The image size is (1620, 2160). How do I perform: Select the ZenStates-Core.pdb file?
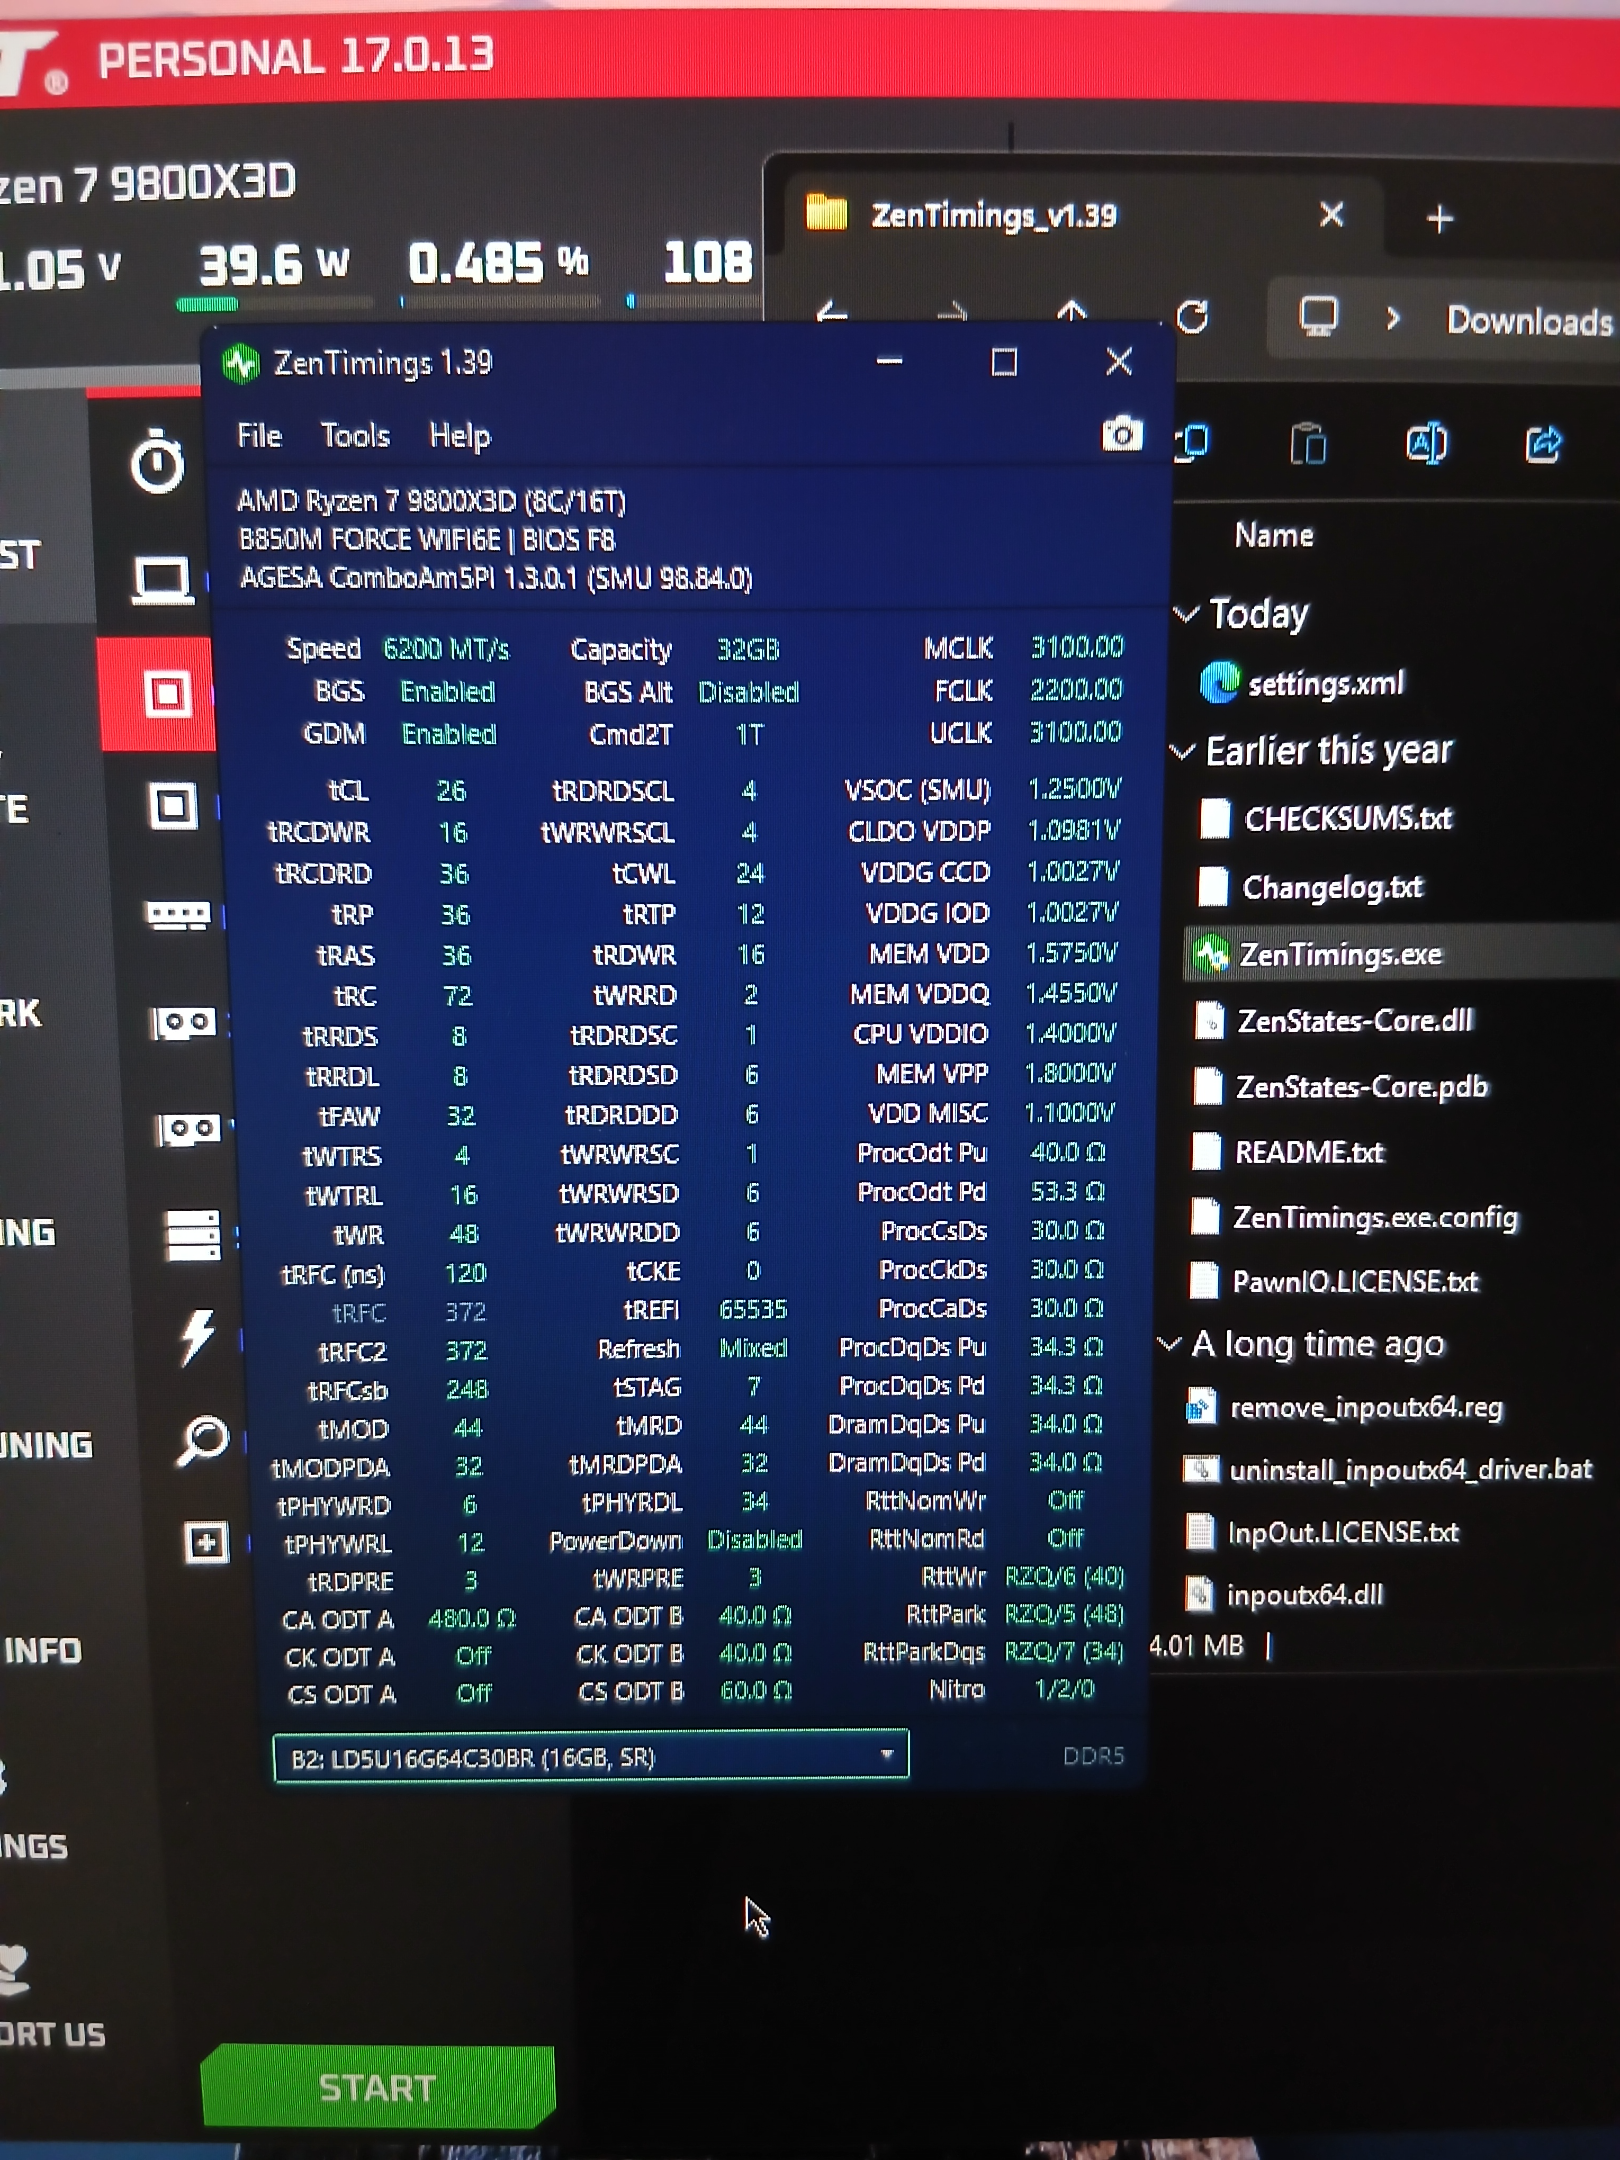[1362, 1086]
